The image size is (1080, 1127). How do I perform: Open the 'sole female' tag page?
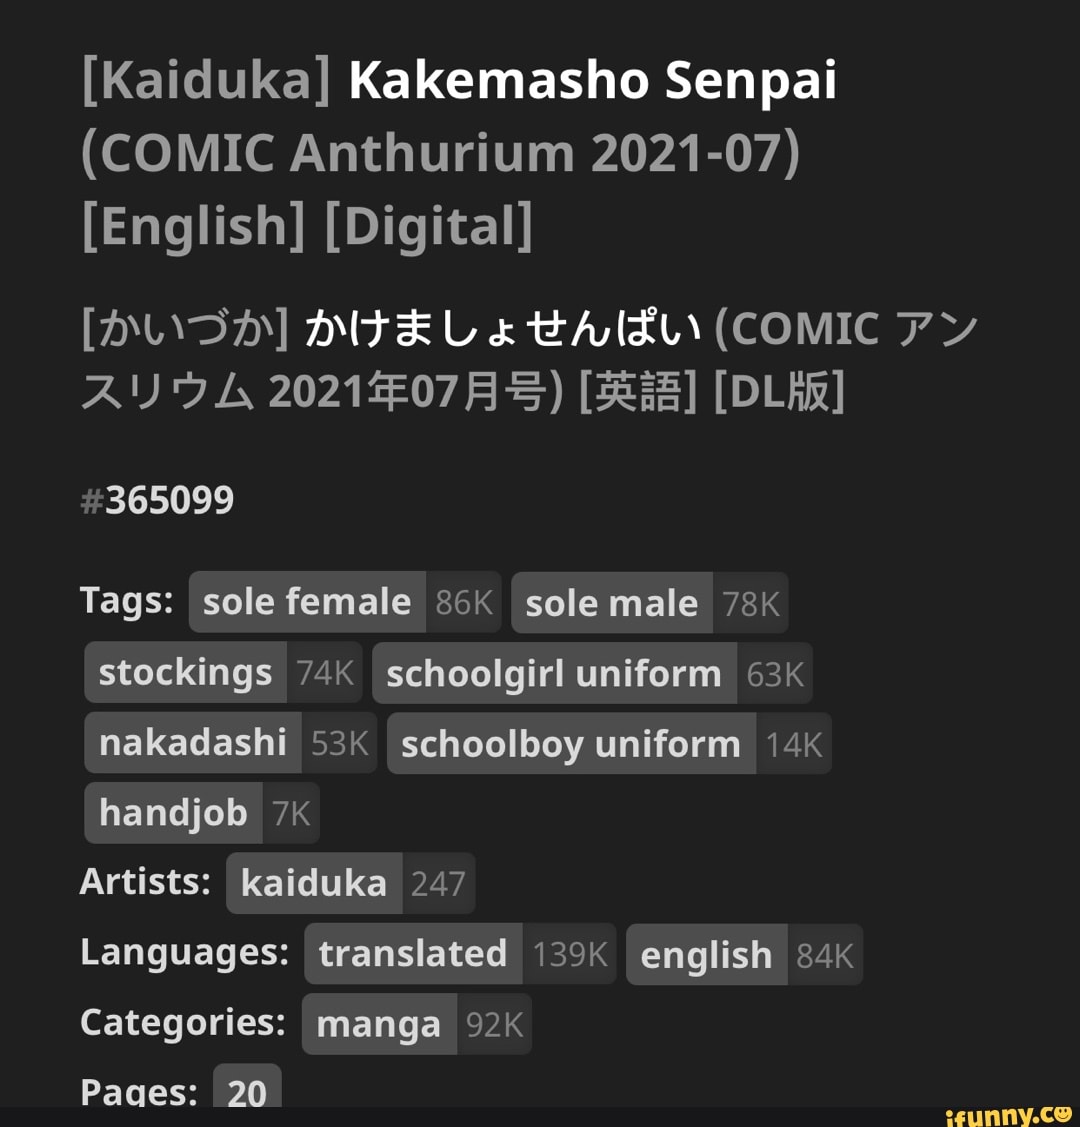pos(305,601)
